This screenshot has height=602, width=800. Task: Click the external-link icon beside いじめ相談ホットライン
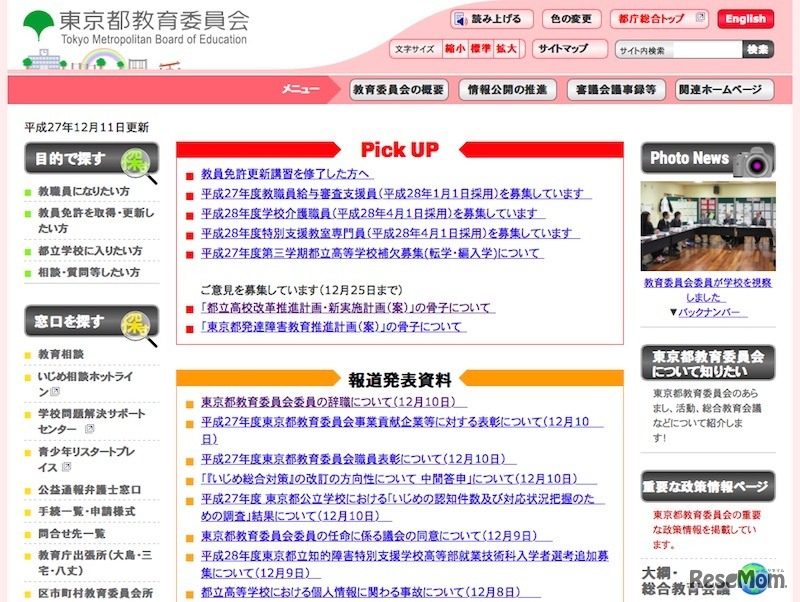tap(54, 390)
